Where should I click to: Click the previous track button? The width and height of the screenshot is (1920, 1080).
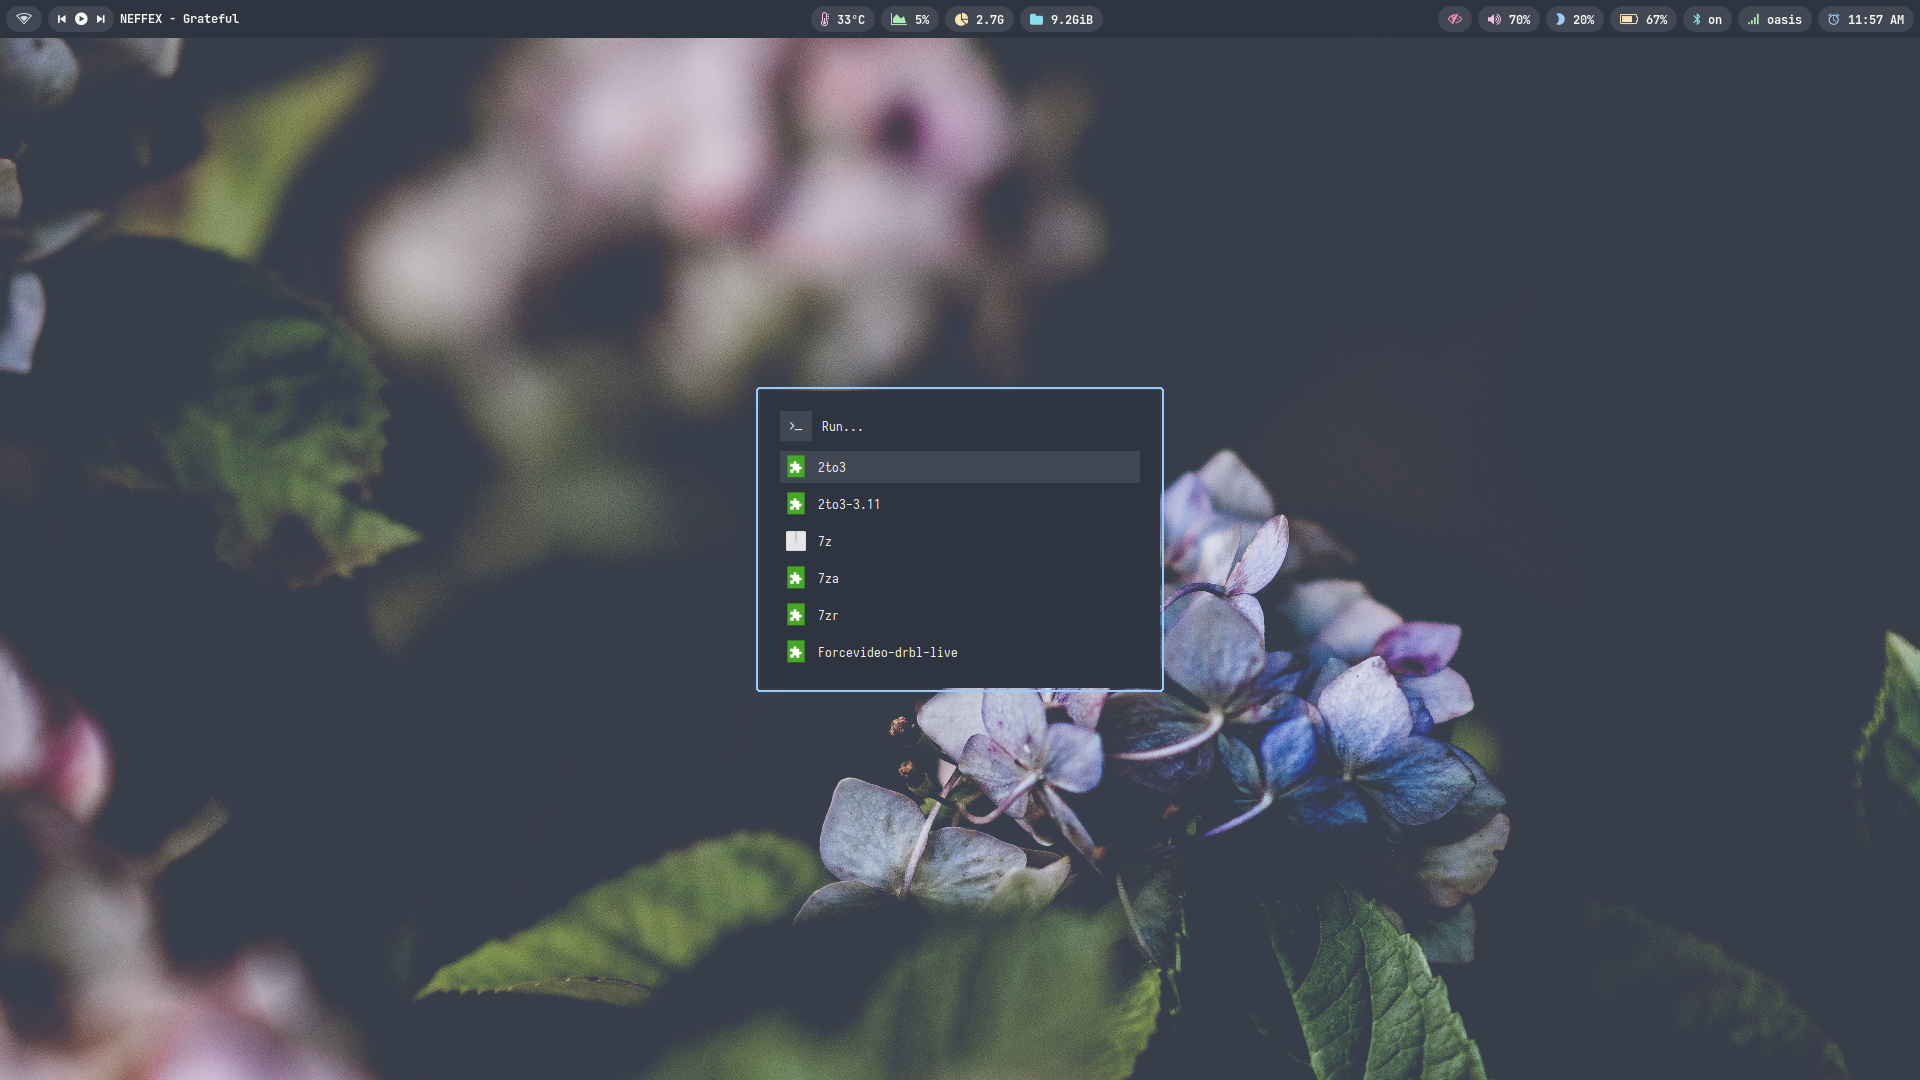(62, 19)
